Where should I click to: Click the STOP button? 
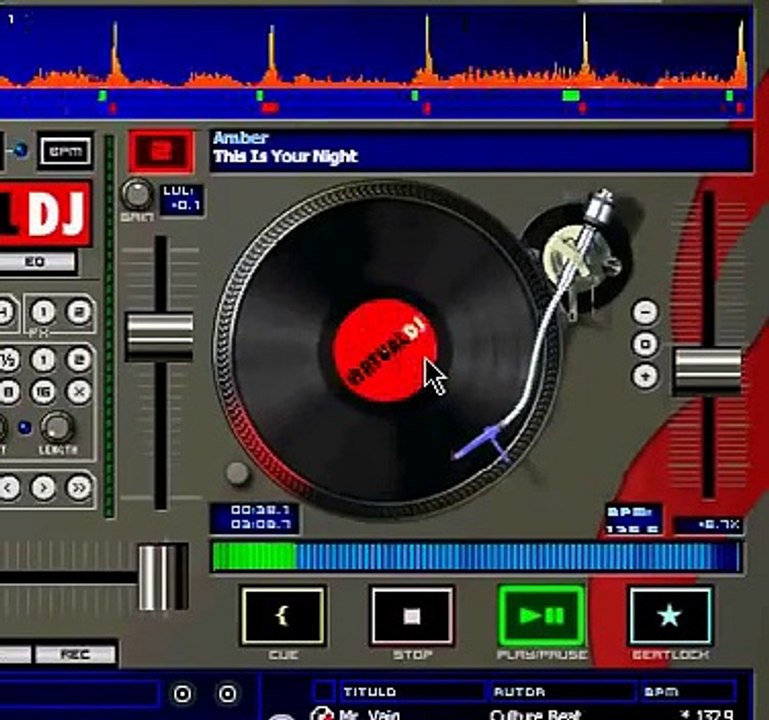[412, 616]
